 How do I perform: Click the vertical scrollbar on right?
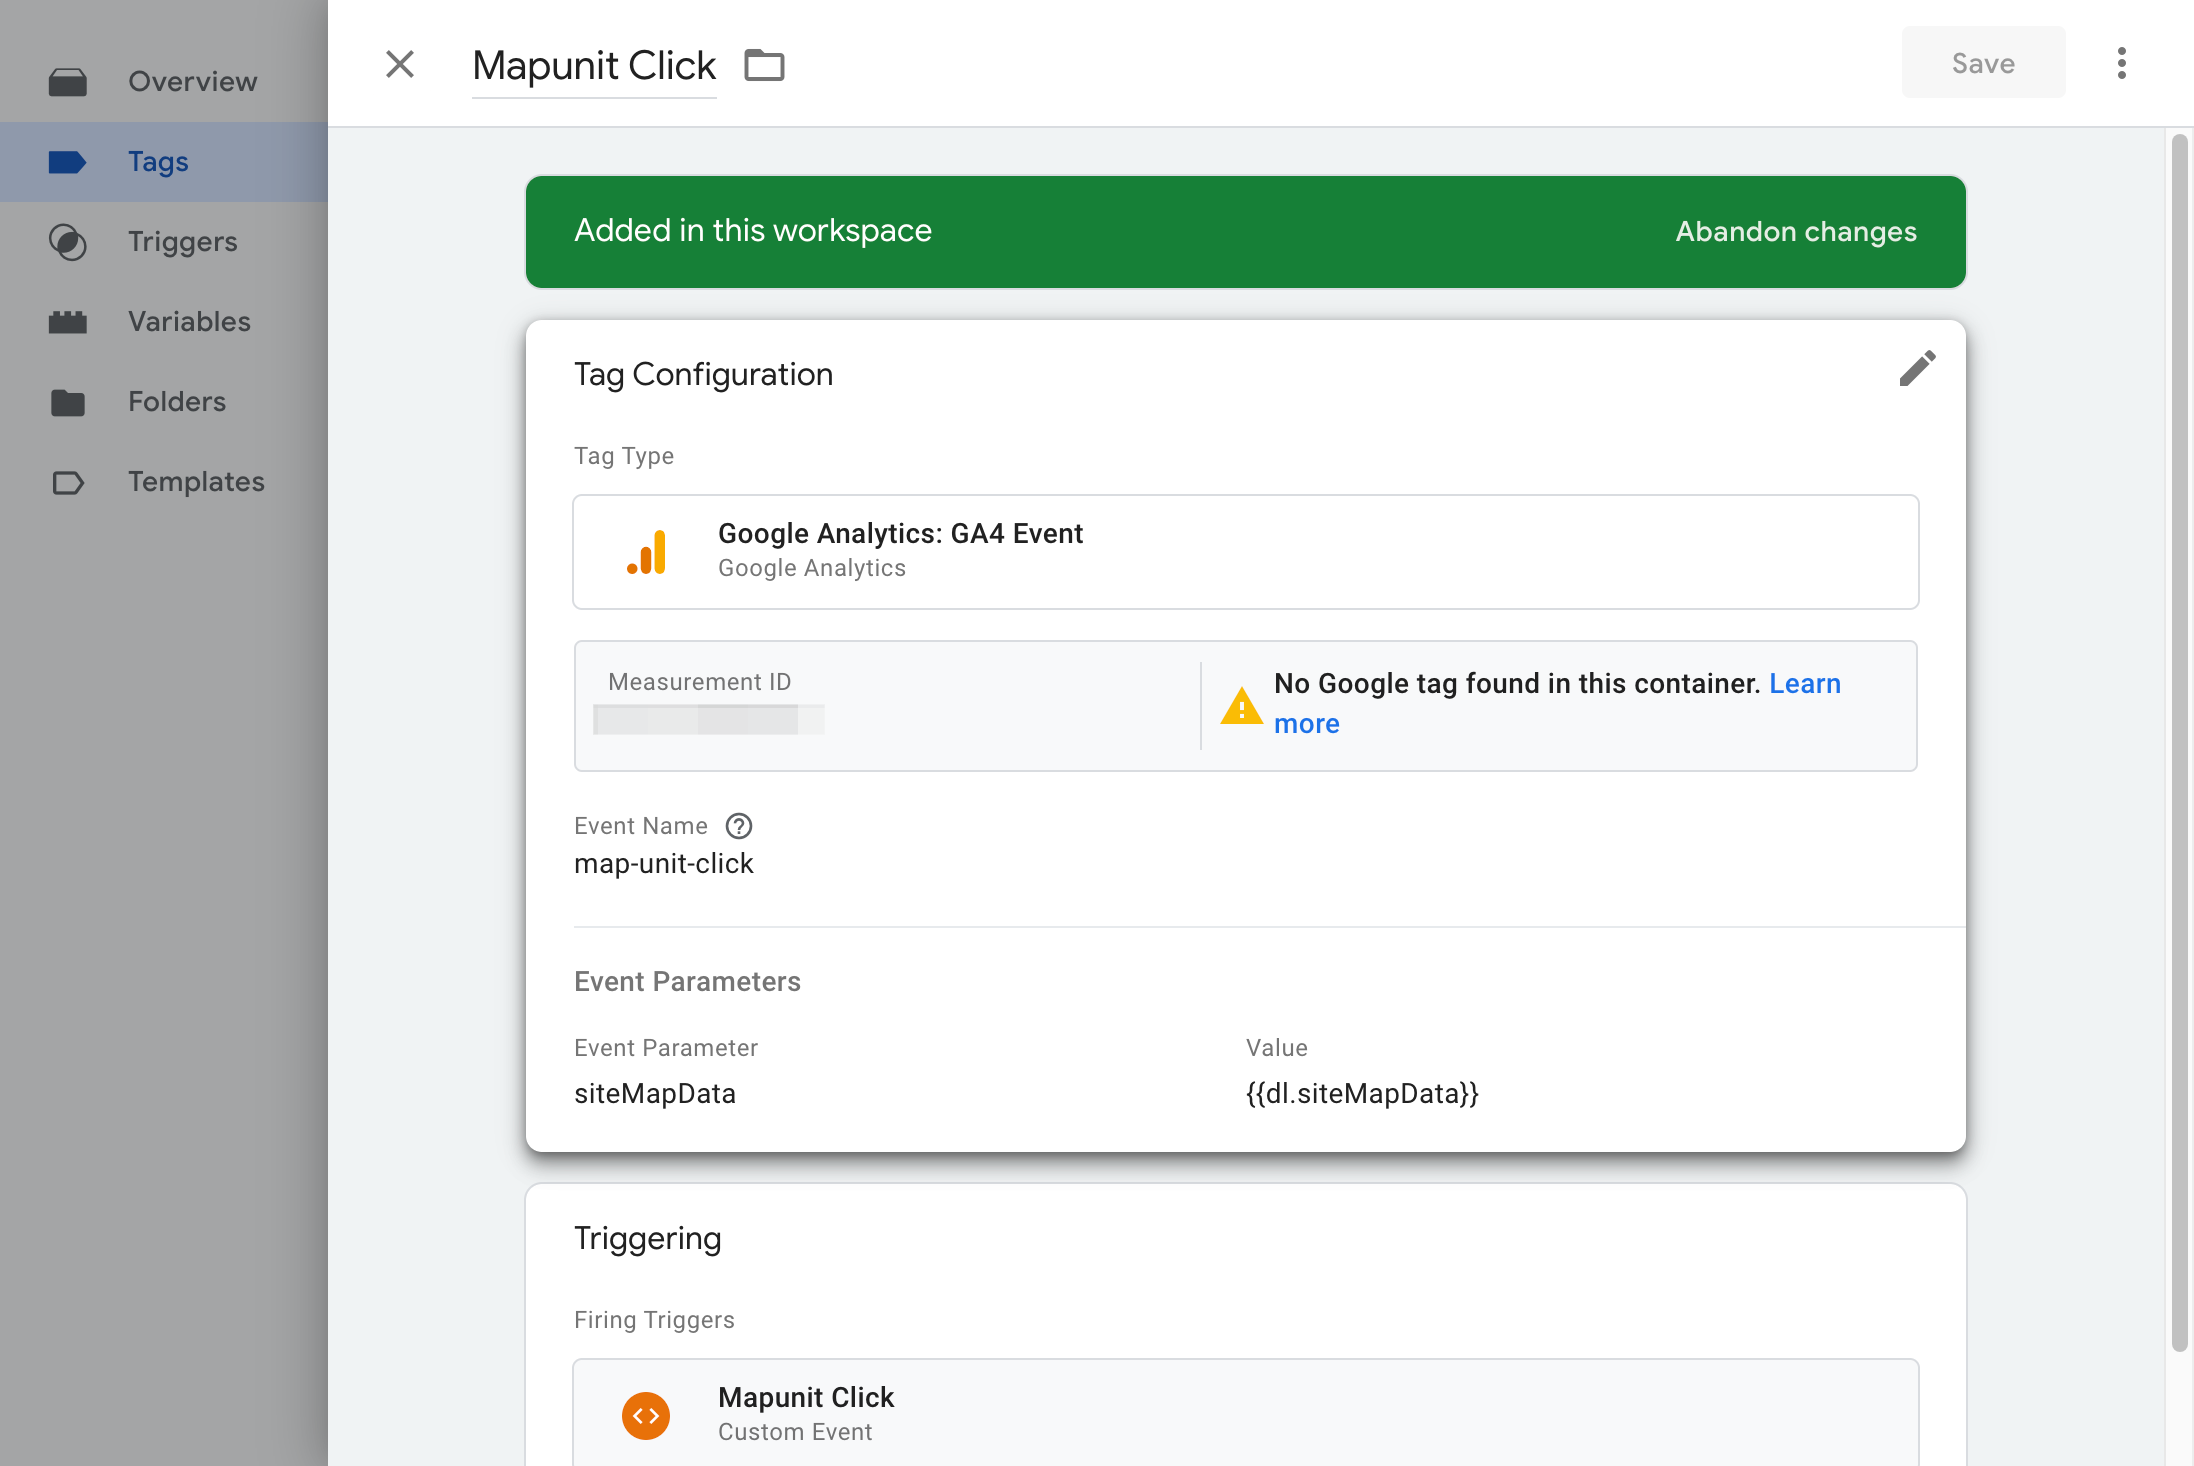pyautogui.click(x=2179, y=743)
